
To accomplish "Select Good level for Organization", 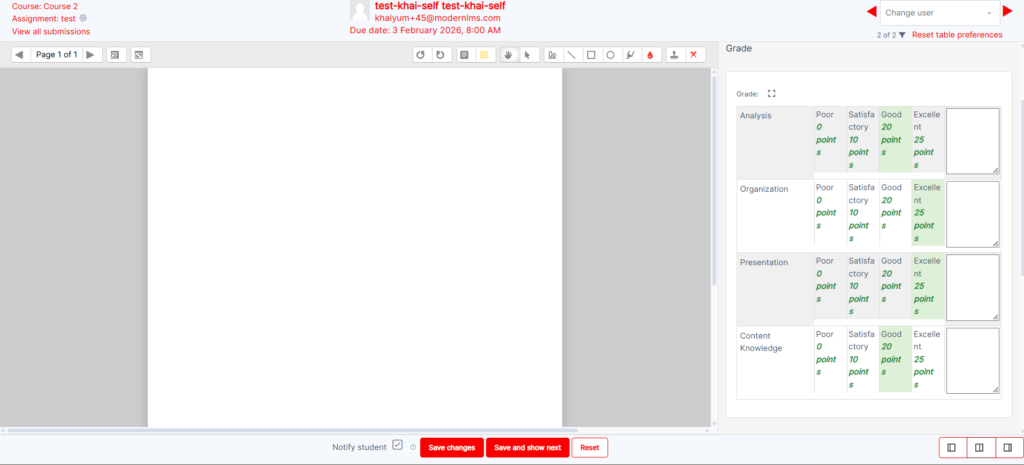I will click(x=895, y=213).
